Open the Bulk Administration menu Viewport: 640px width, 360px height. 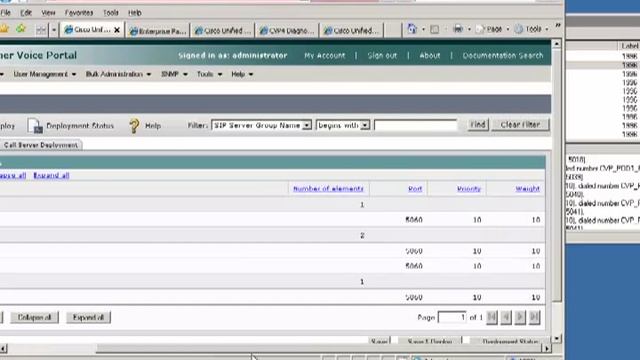click(118, 74)
